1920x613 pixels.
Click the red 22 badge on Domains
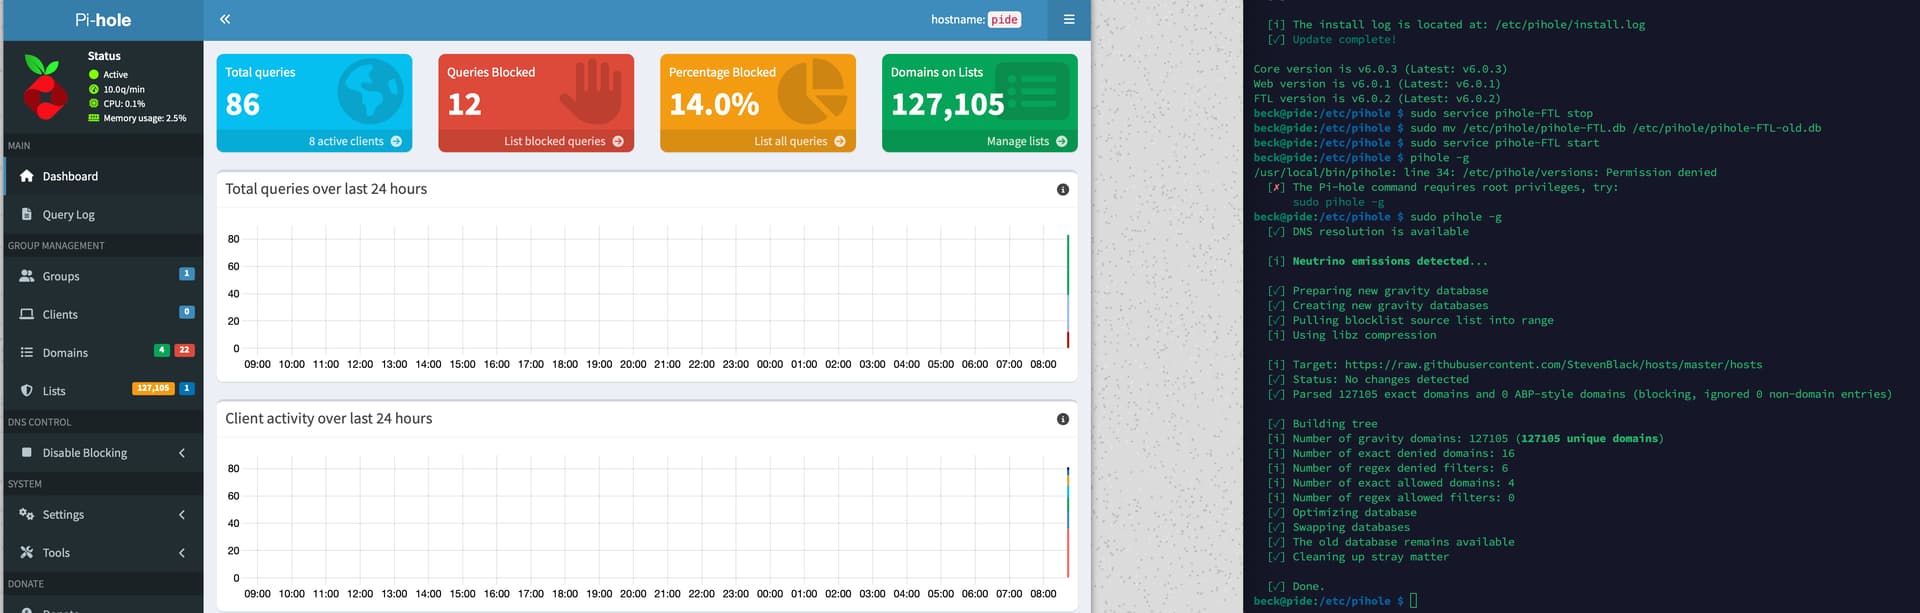coord(184,350)
